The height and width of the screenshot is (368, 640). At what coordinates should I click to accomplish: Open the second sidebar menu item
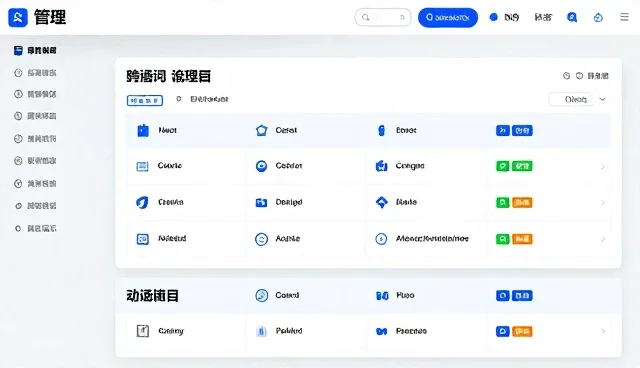[35, 73]
